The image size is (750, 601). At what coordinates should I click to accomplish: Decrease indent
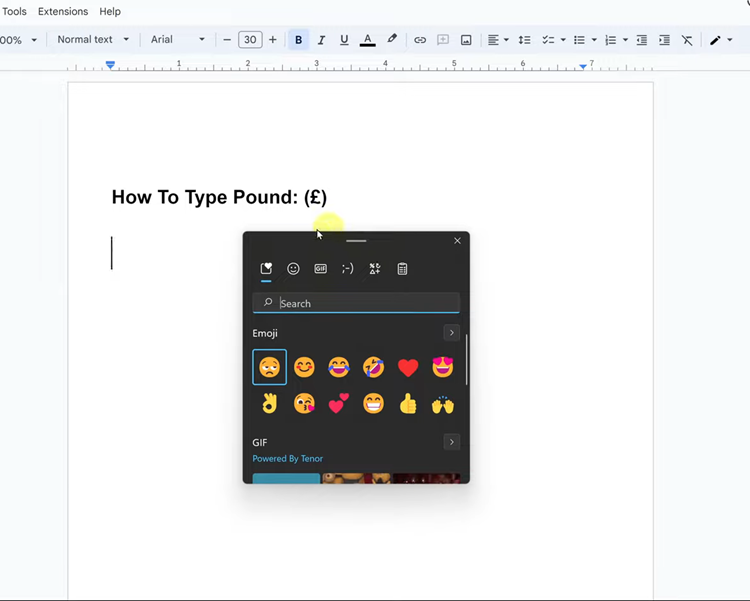pos(642,40)
